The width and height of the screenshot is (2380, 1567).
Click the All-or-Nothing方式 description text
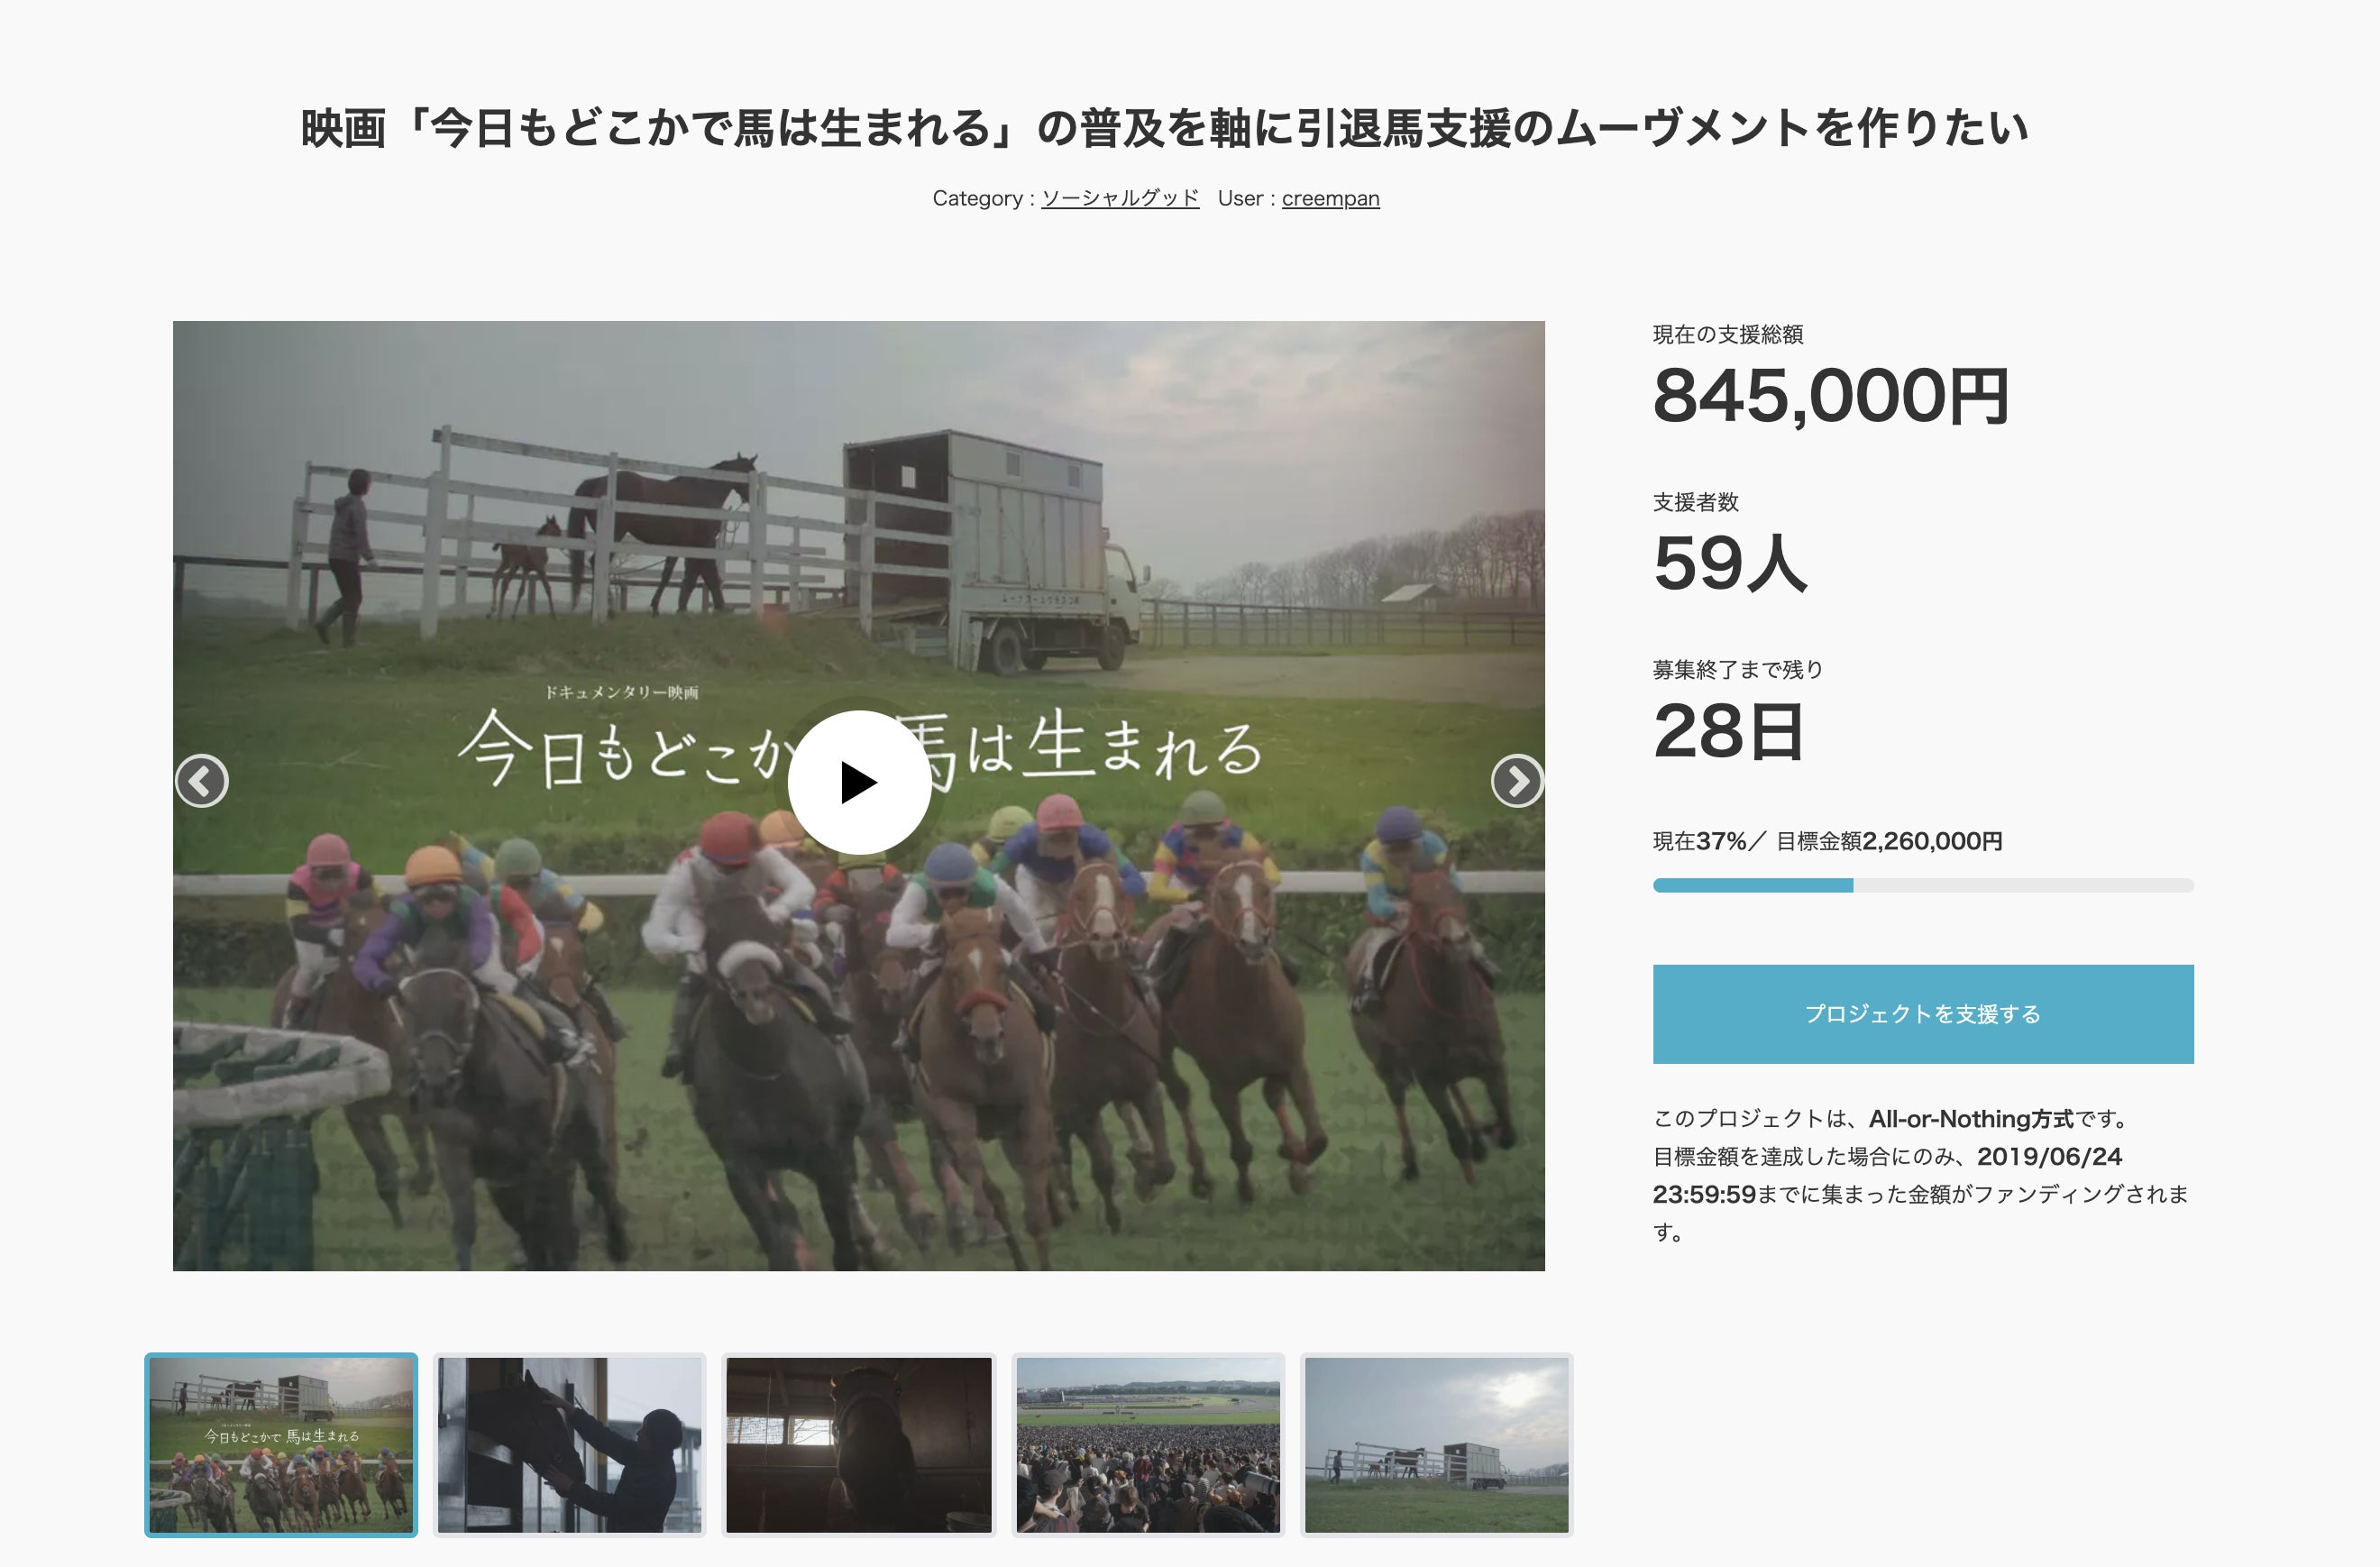pos(1971,1118)
